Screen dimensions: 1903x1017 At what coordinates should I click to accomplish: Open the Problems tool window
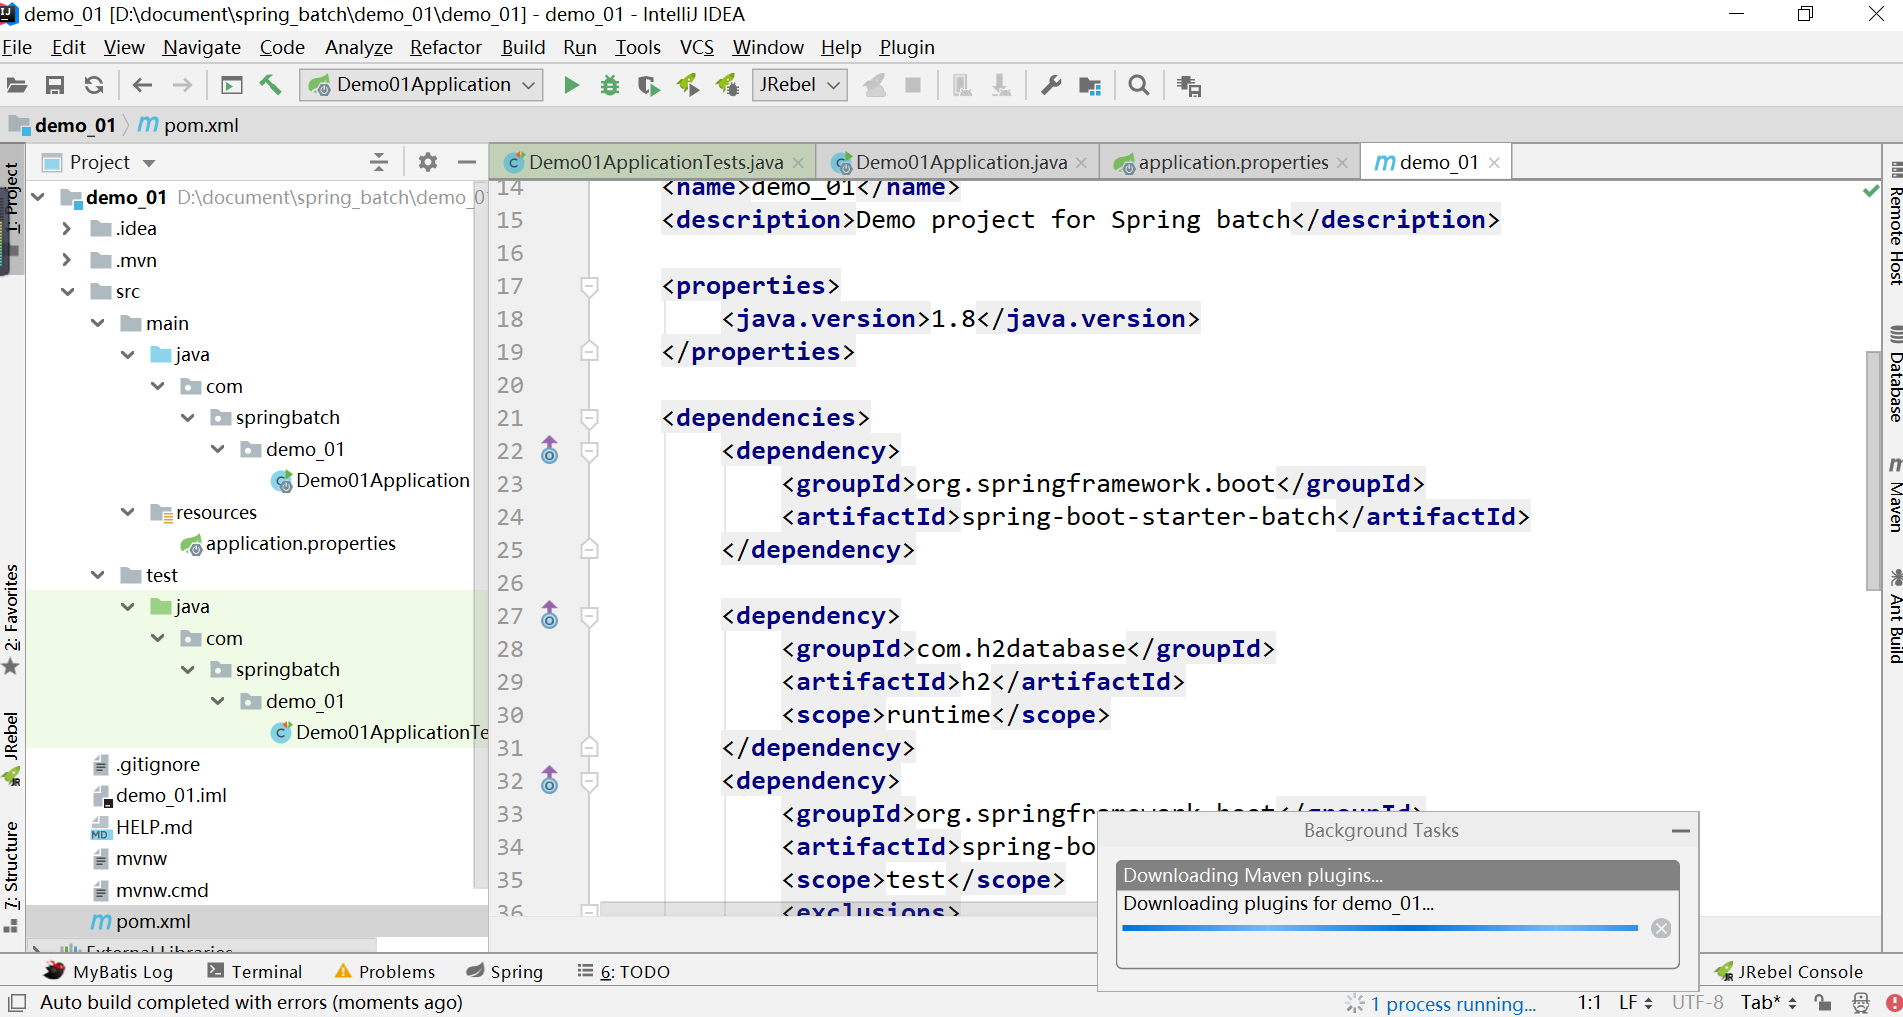(385, 971)
